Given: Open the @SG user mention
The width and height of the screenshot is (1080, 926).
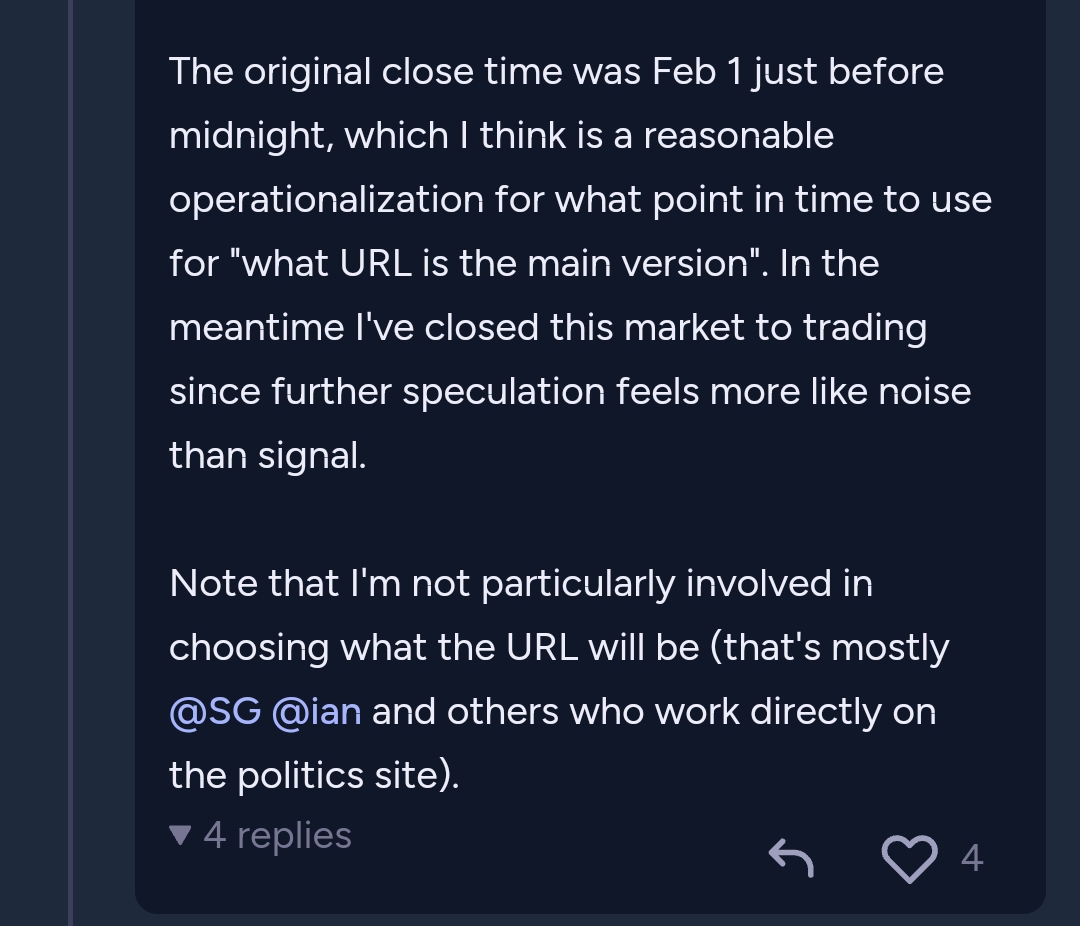Looking at the screenshot, I should tap(215, 711).
